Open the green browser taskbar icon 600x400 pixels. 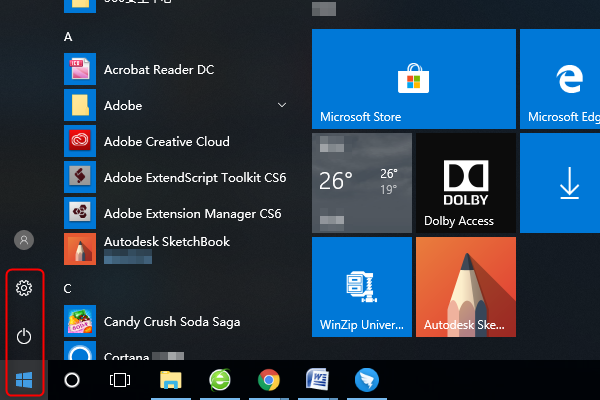tap(220, 380)
